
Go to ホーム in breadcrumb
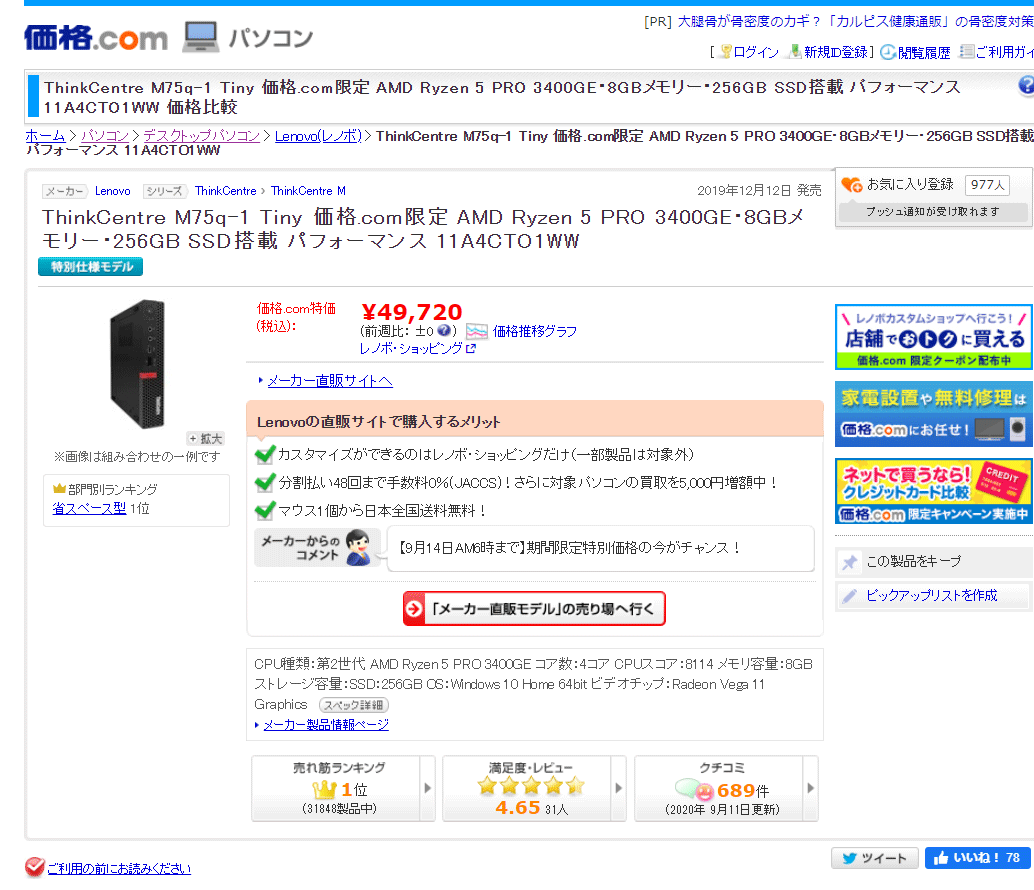[x=45, y=136]
